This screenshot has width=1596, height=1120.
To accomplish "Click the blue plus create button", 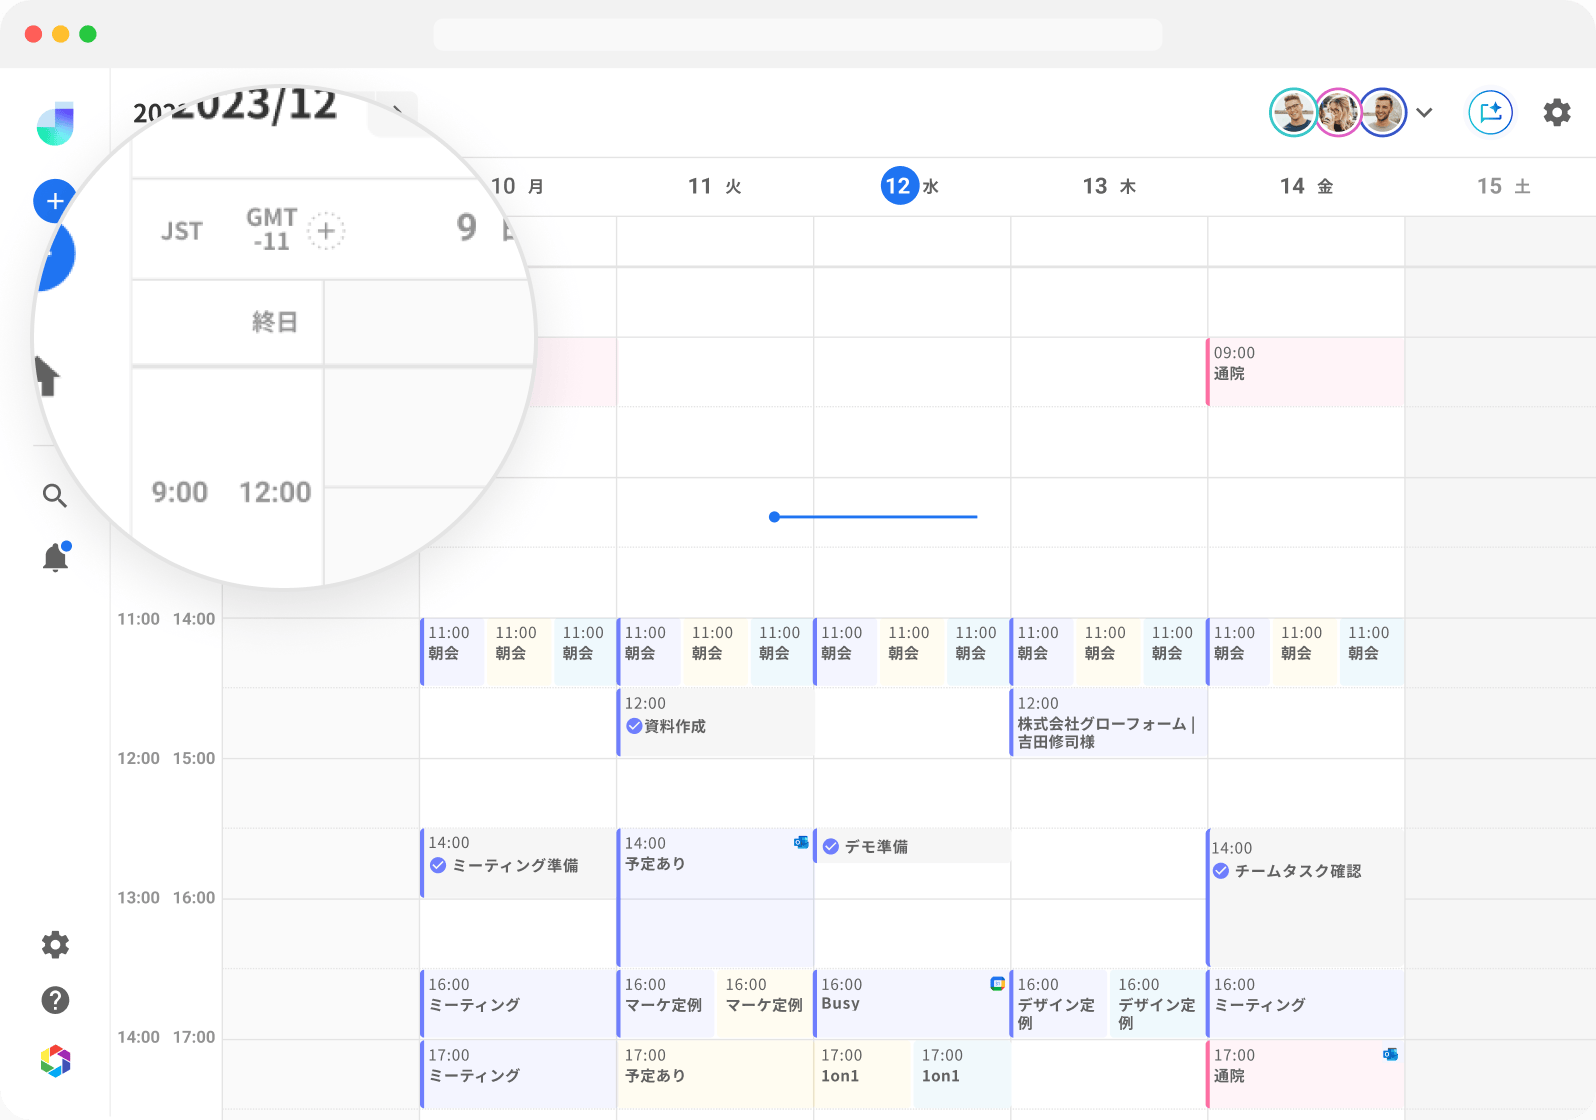I will coord(54,201).
